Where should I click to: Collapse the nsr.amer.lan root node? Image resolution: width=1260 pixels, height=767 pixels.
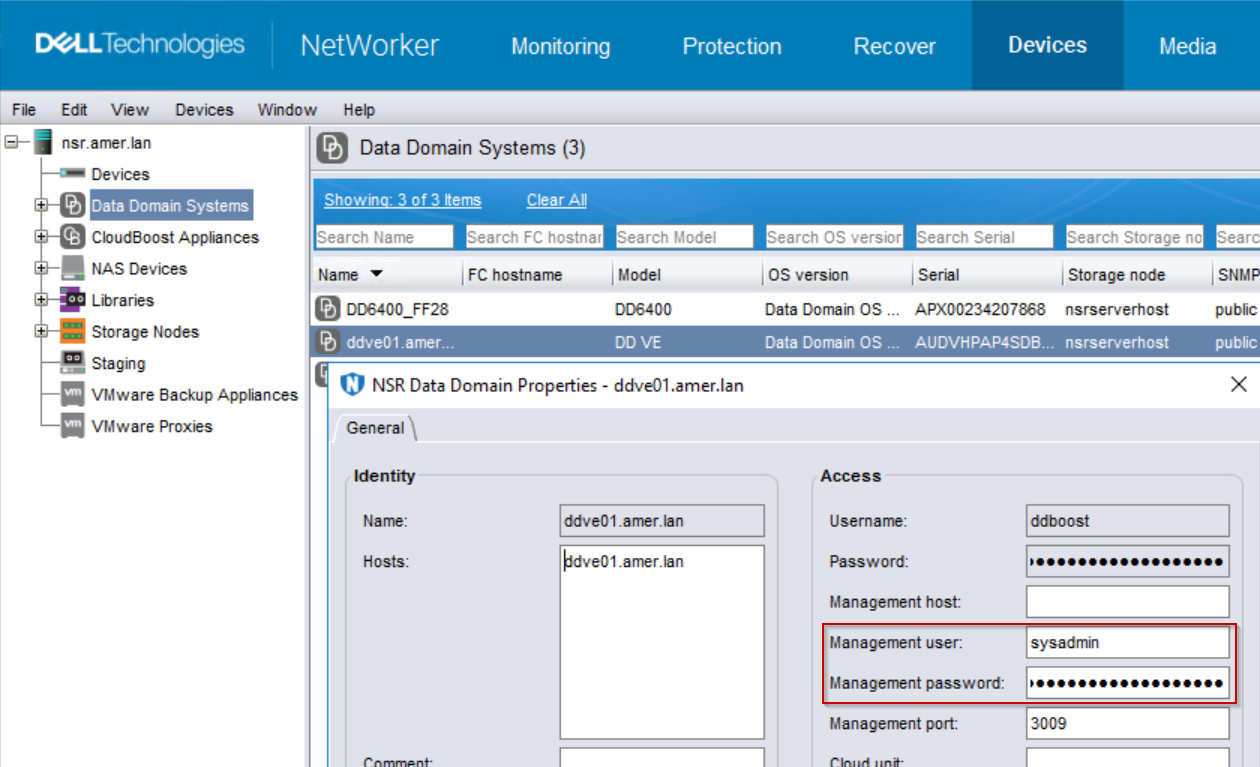click(10, 142)
